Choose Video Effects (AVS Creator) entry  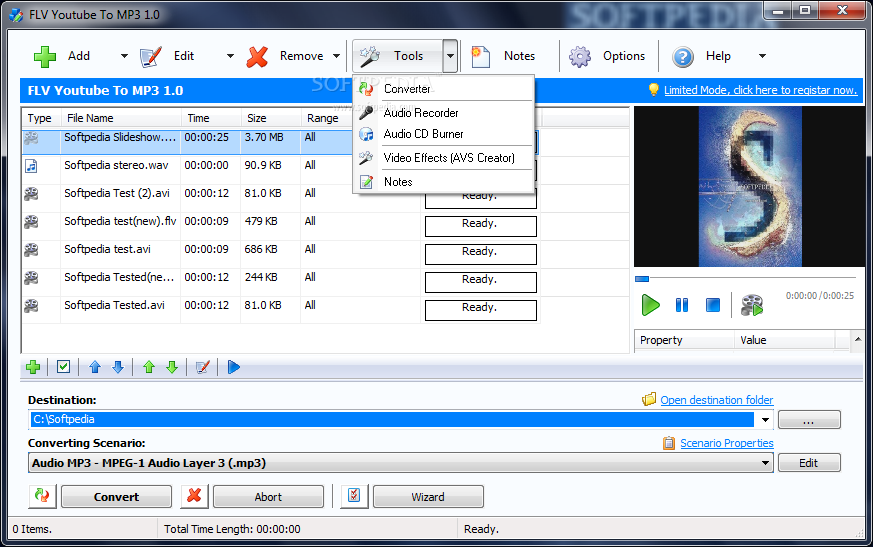(x=444, y=158)
